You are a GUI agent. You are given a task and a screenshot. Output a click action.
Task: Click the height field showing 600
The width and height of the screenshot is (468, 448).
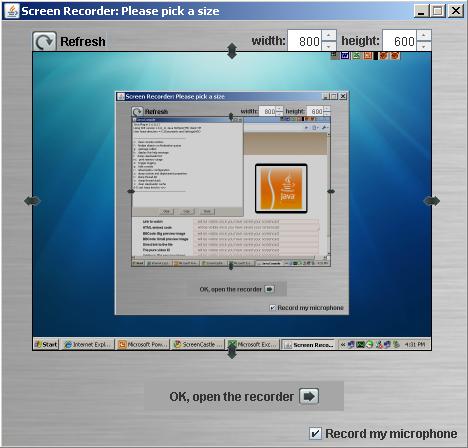pos(400,41)
